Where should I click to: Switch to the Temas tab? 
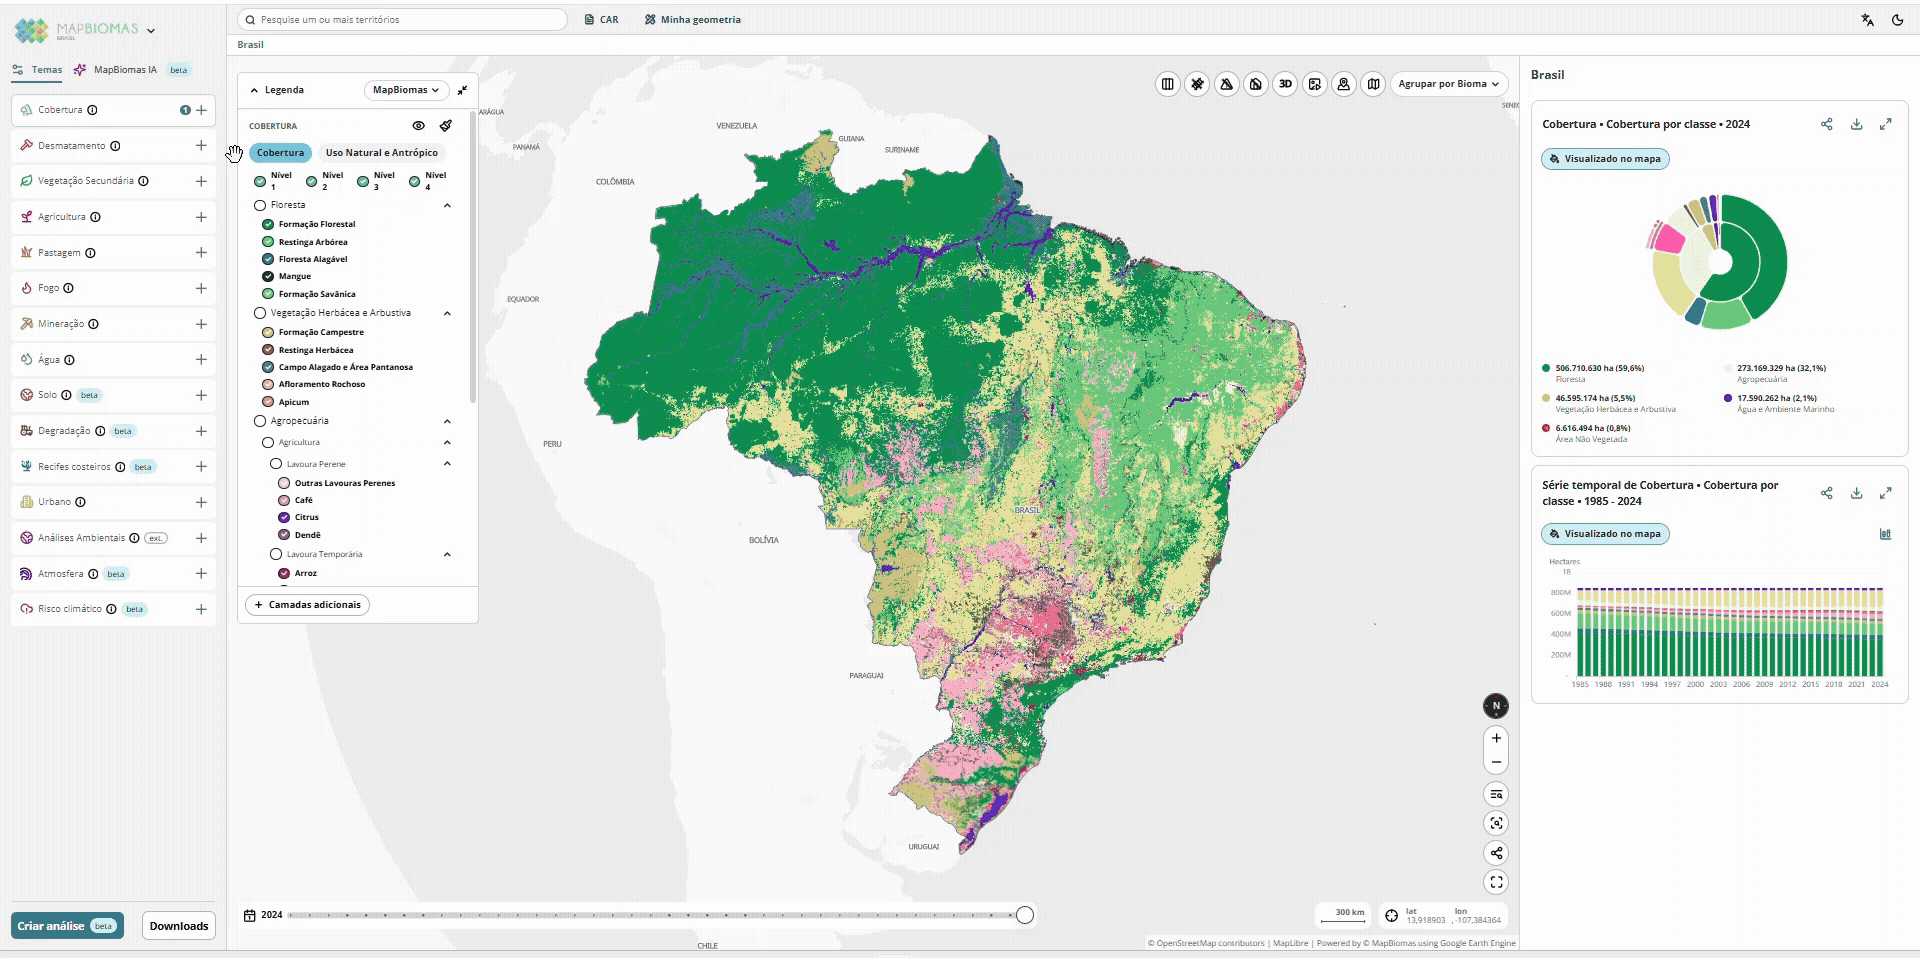click(37, 70)
